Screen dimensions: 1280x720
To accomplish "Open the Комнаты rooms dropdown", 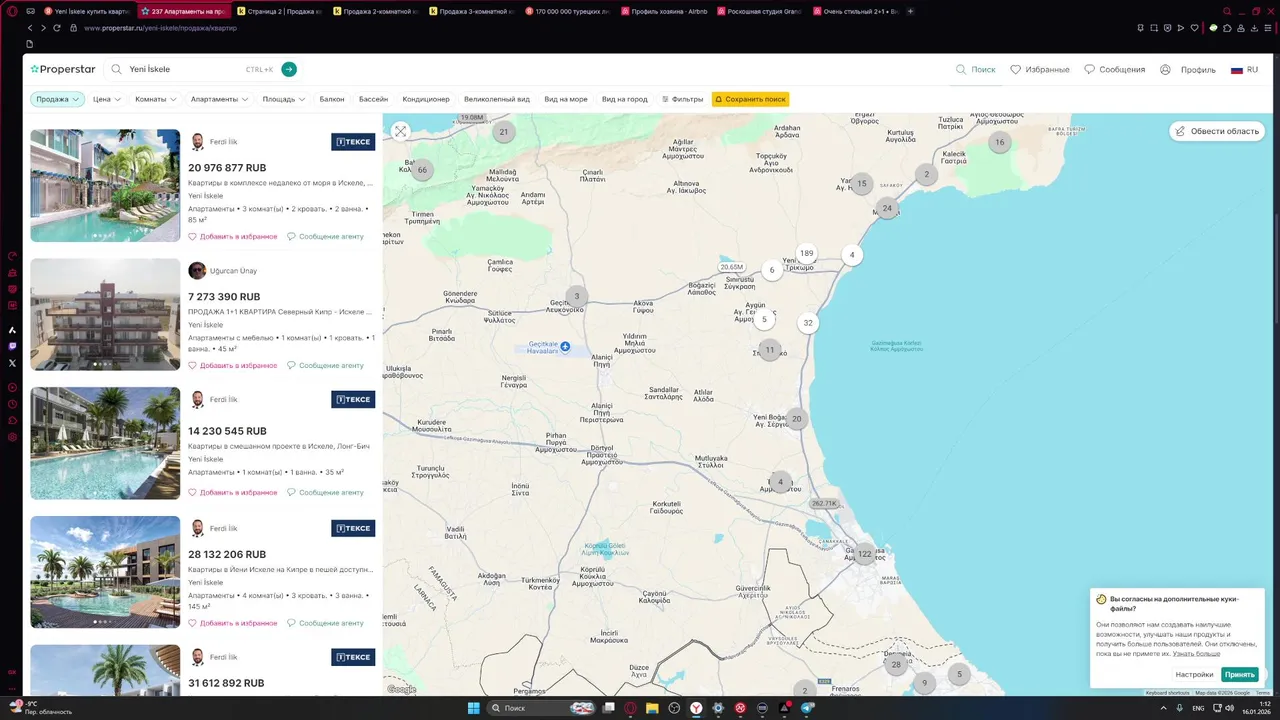I will [156, 99].
